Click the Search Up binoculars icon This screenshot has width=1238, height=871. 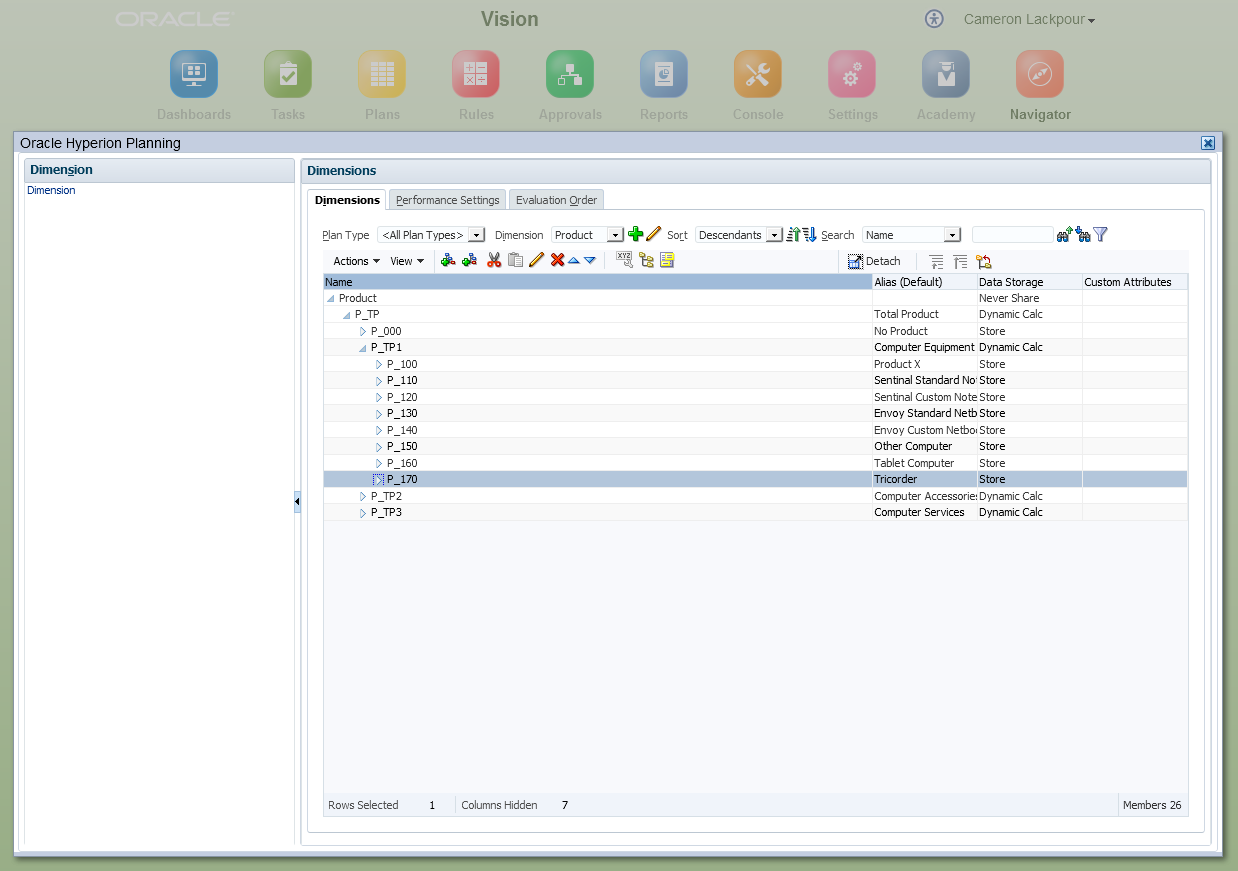coord(1065,235)
